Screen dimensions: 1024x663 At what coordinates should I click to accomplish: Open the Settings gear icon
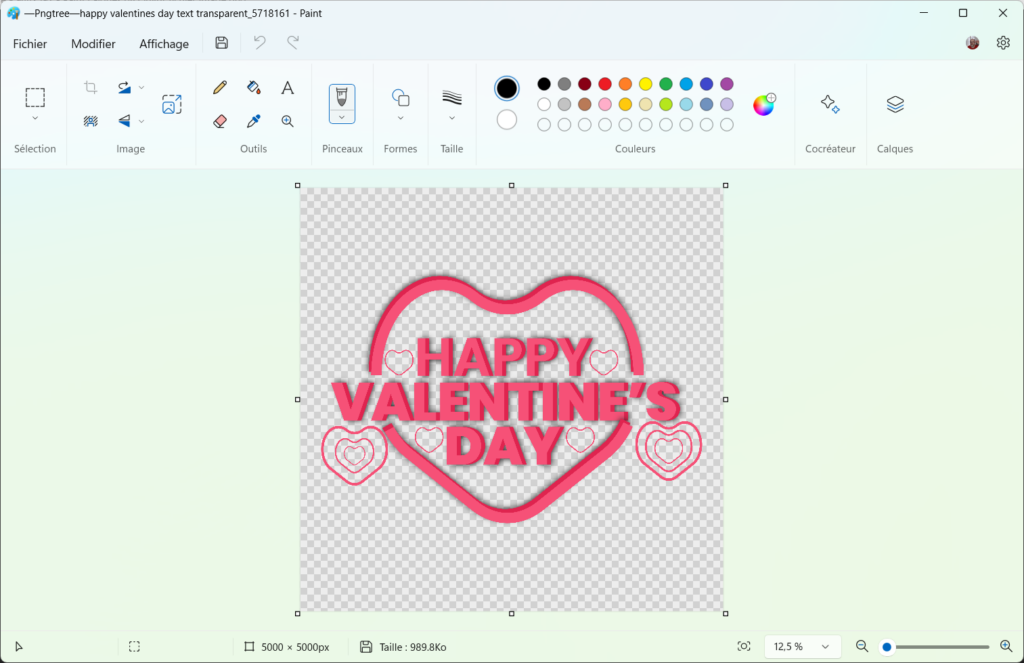tap(1004, 43)
